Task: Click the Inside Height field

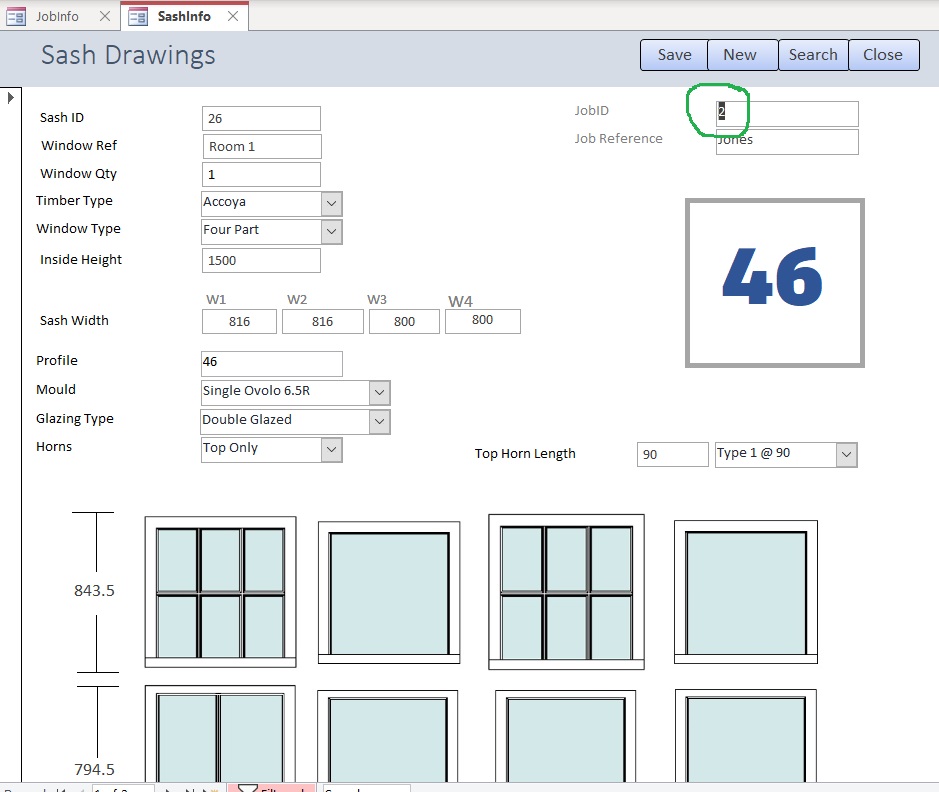Action: [261, 260]
